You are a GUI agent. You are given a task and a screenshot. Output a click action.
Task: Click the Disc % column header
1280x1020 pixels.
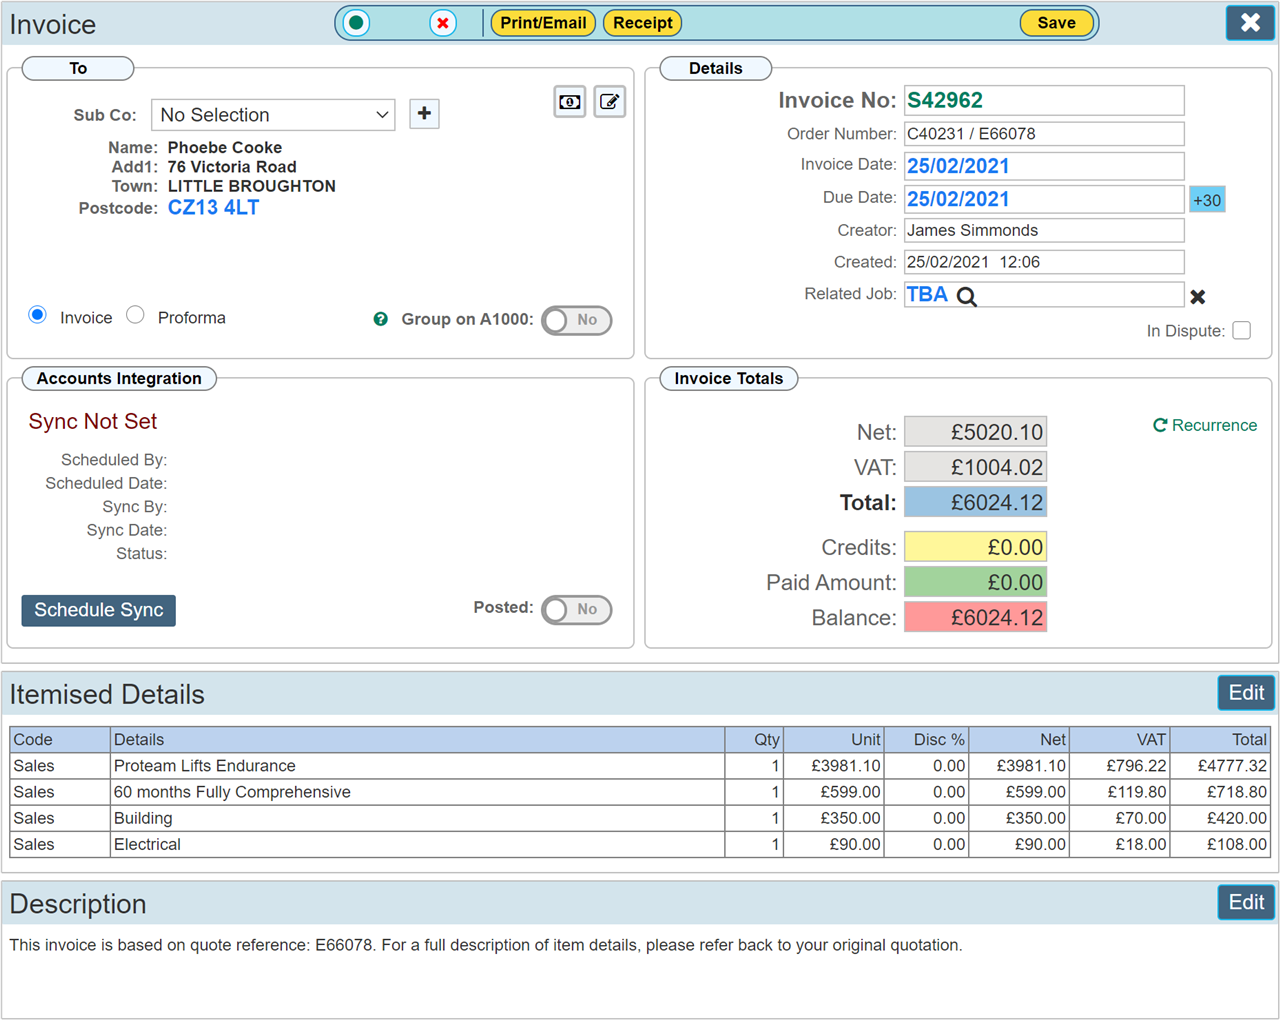[926, 740]
